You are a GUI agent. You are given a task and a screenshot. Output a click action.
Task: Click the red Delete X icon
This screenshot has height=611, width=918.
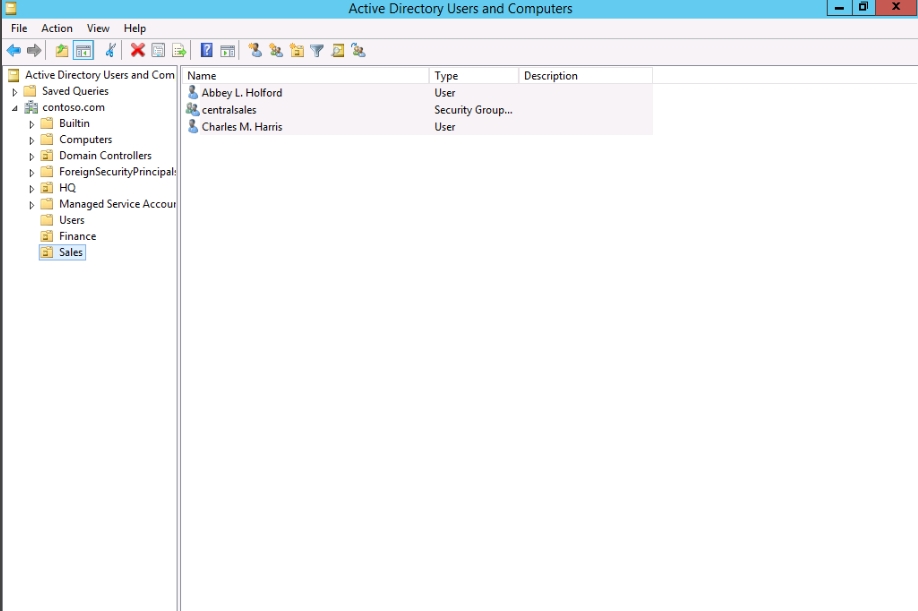pyautogui.click(x=138, y=51)
